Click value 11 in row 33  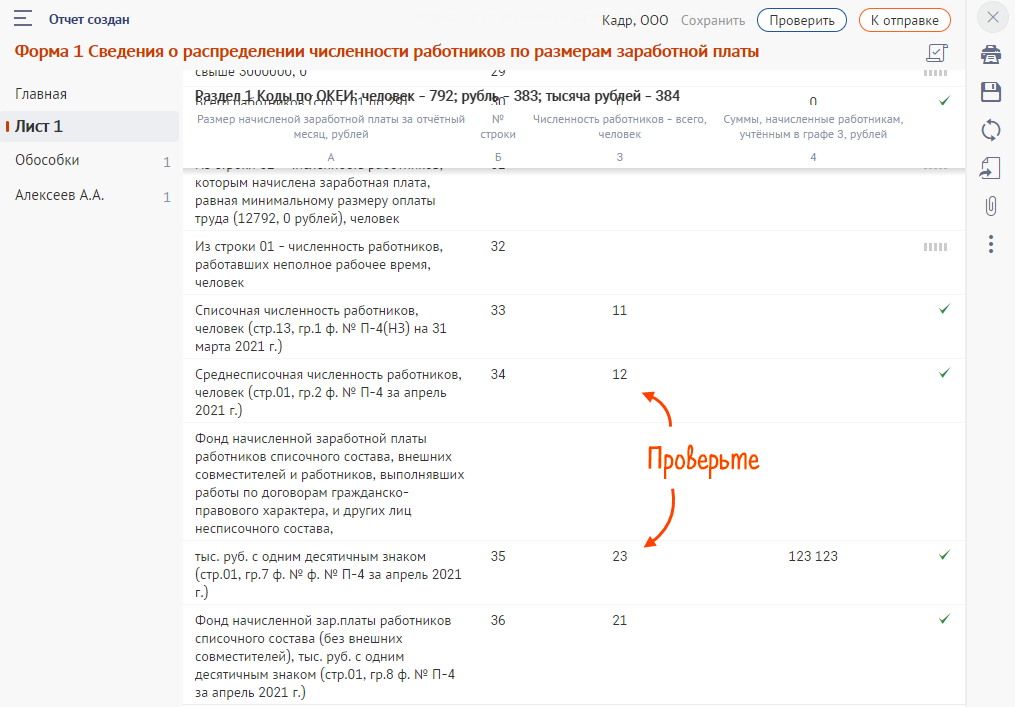point(619,310)
